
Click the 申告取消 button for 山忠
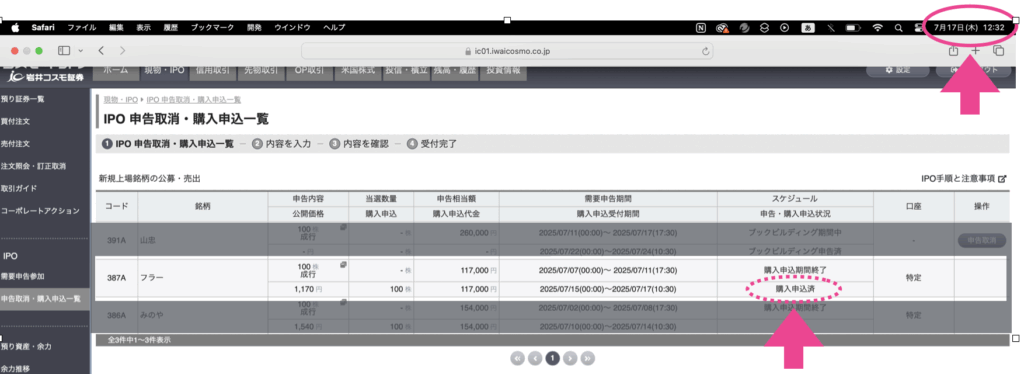pyautogui.click(x=982, y=241)
